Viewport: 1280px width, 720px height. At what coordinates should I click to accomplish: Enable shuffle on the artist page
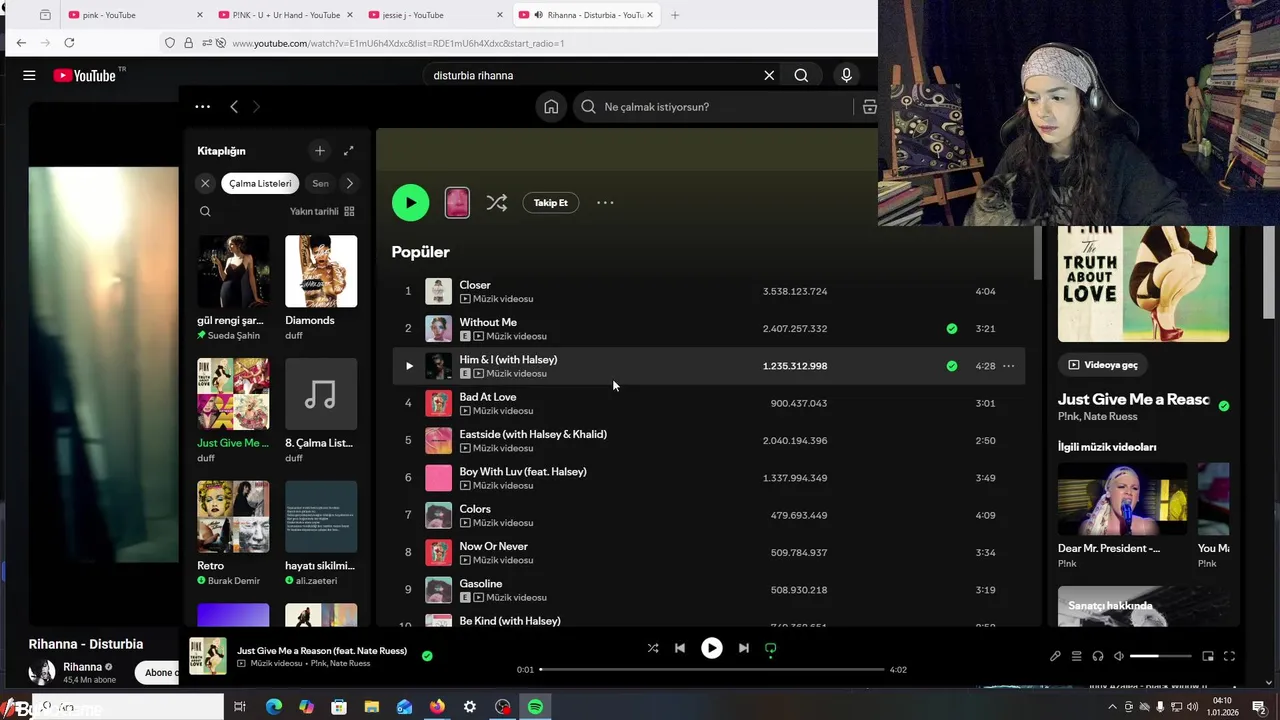click(x=496, y=203)
